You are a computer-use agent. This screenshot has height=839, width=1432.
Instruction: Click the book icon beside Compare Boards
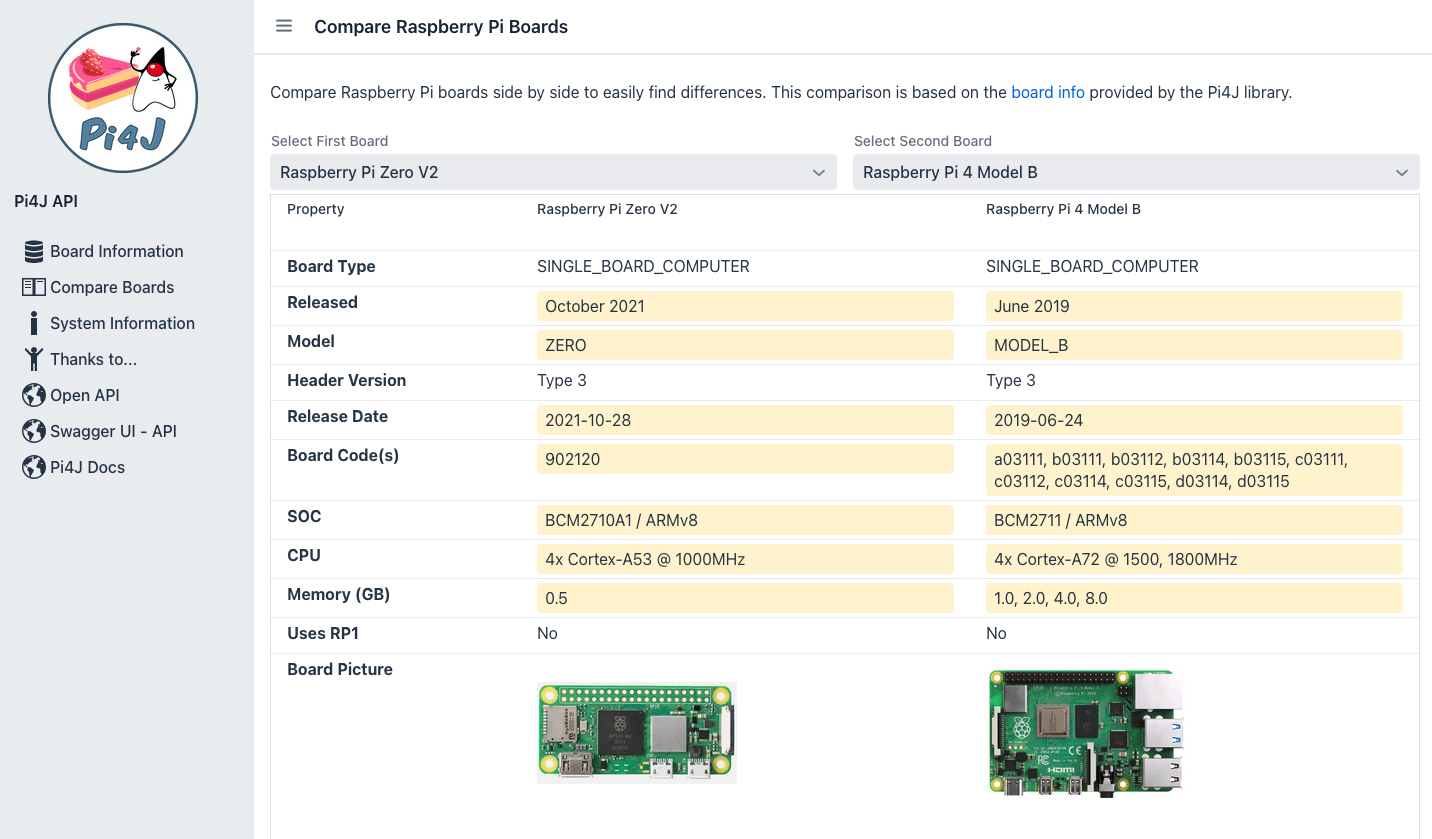[x=34, y=287]
